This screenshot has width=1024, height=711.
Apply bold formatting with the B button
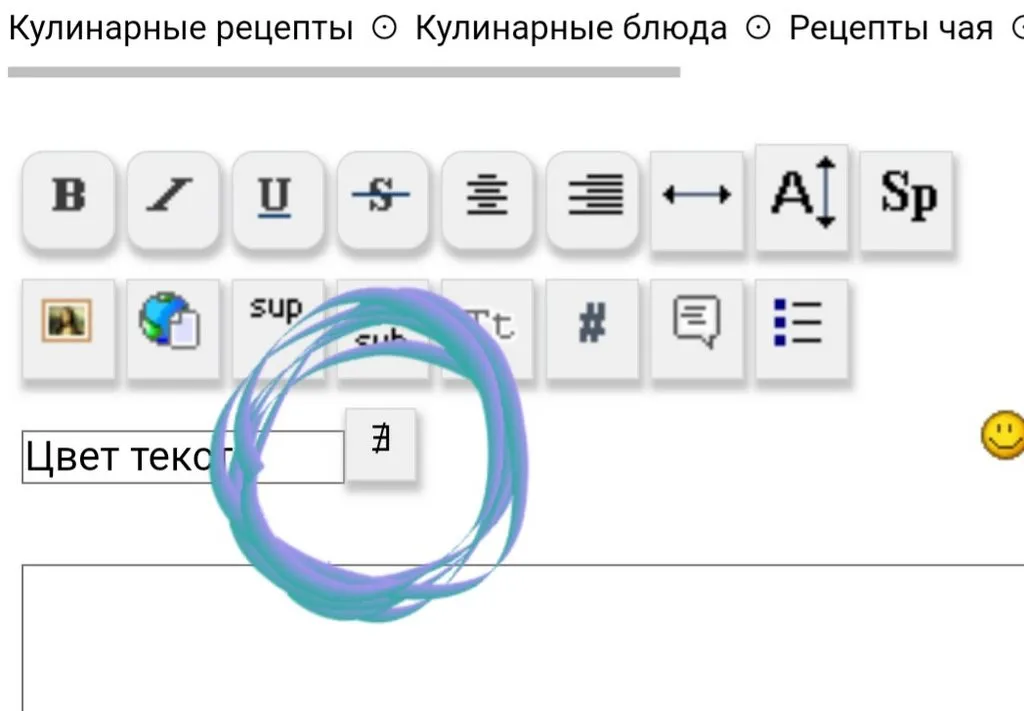click(66, 196)
